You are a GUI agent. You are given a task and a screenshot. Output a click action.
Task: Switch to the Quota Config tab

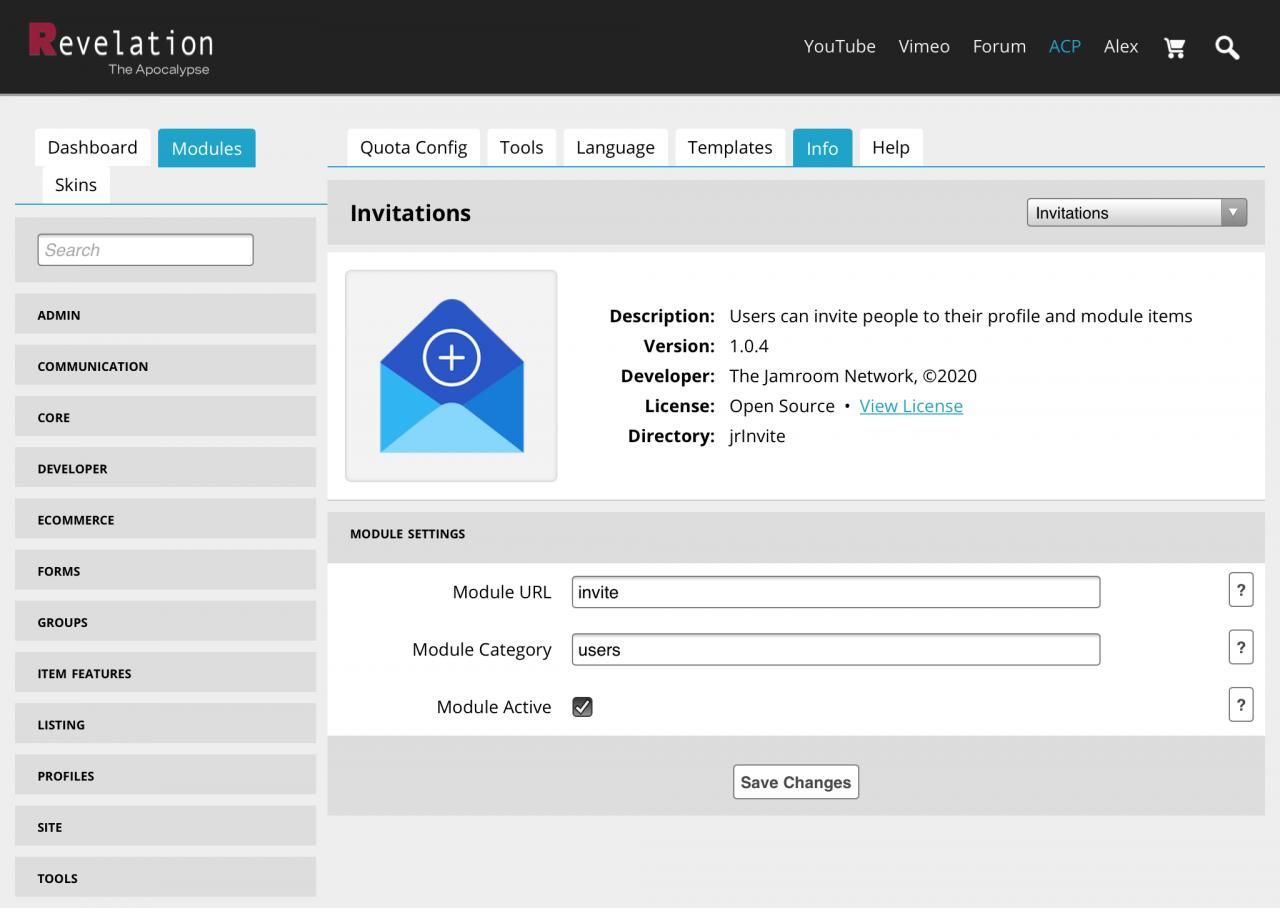(413, 148)
